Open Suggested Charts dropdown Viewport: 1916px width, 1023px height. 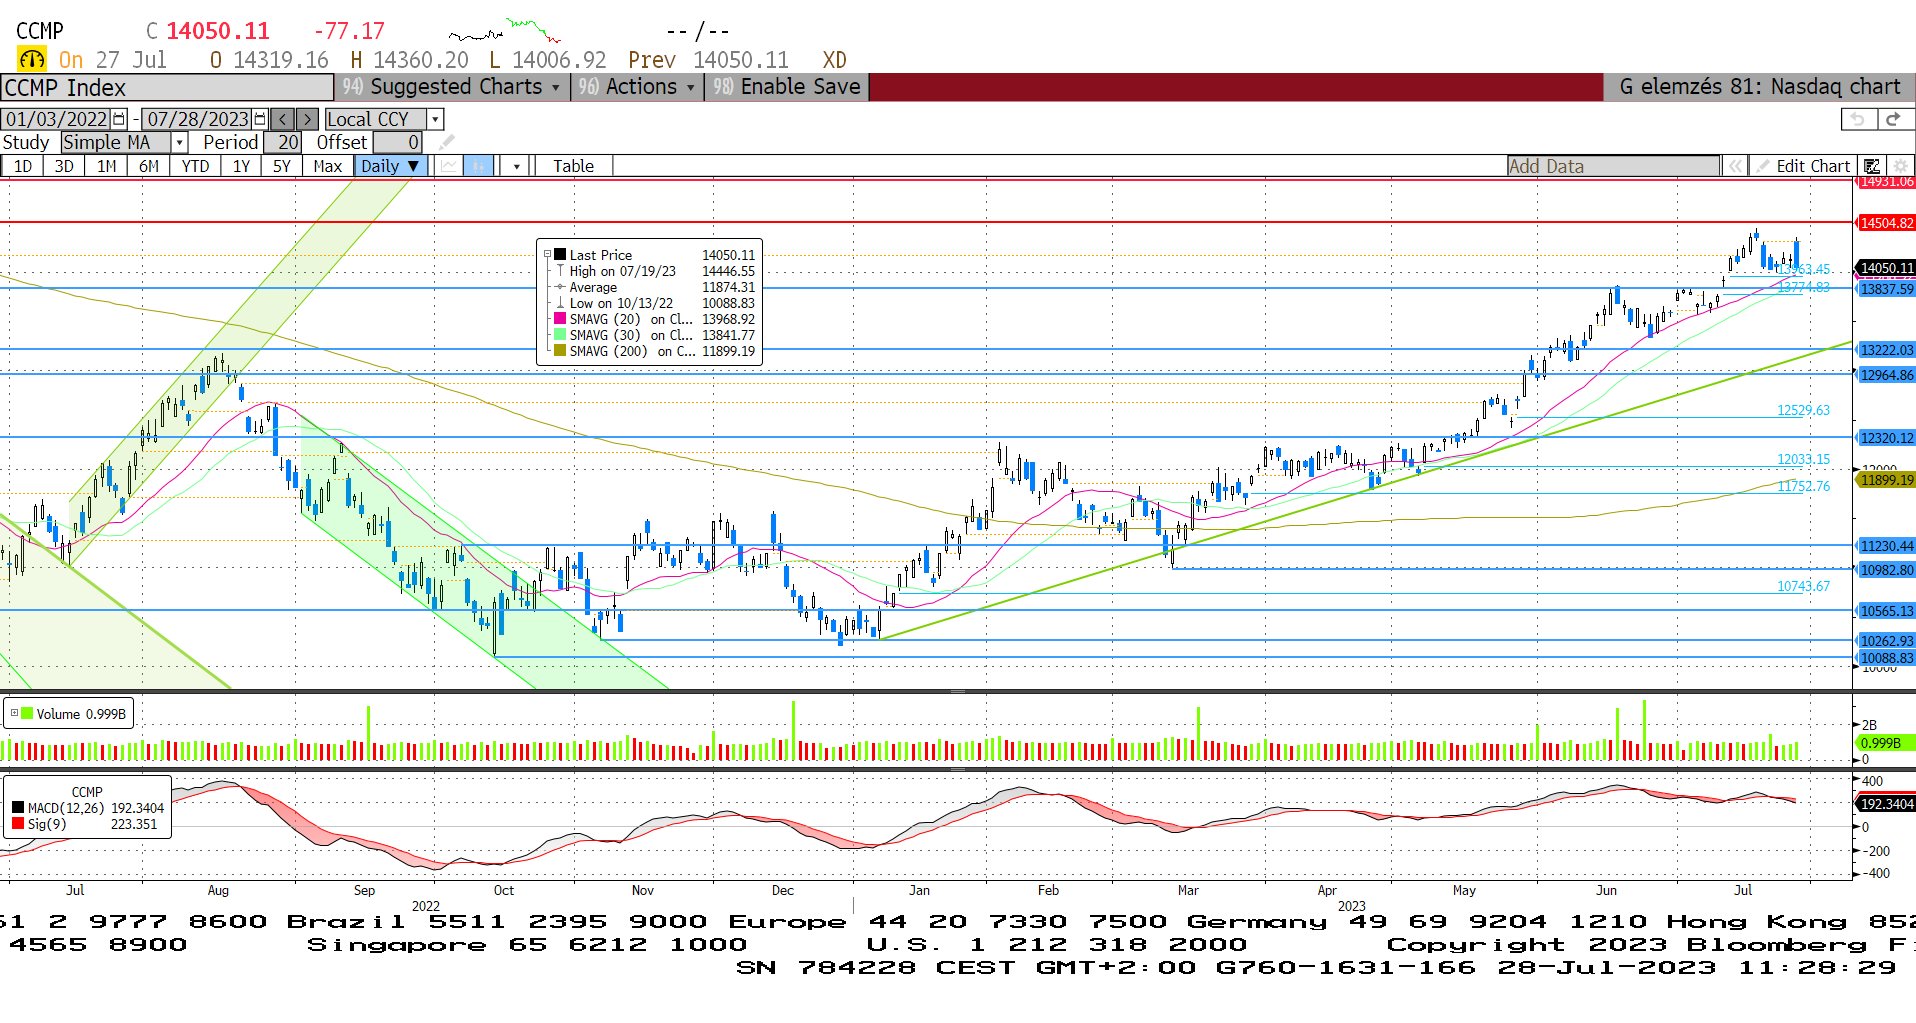(452, 87)
